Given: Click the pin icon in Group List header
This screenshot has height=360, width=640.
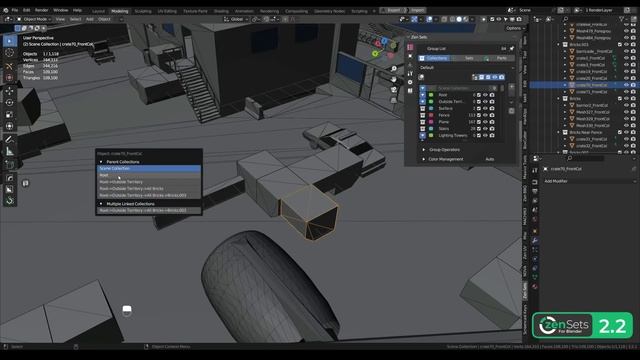Looking at the screenshot, I should [x=511, y=49].
